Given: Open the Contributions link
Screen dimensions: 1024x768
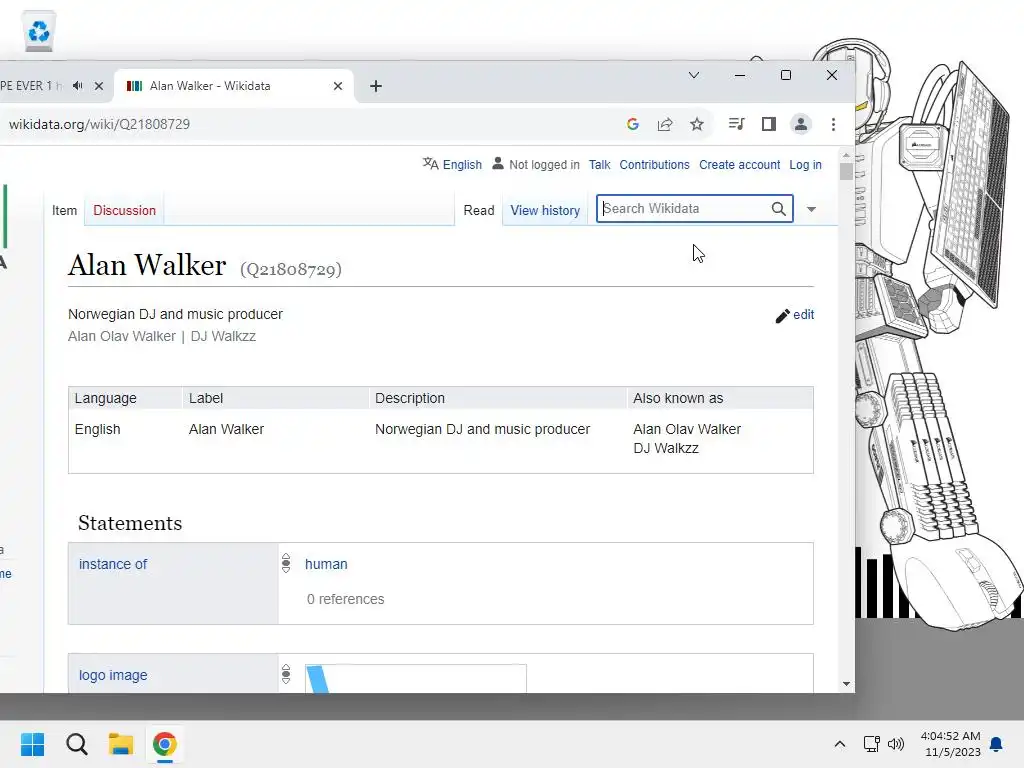Looking at the screenshot, I should coord(654,165).
